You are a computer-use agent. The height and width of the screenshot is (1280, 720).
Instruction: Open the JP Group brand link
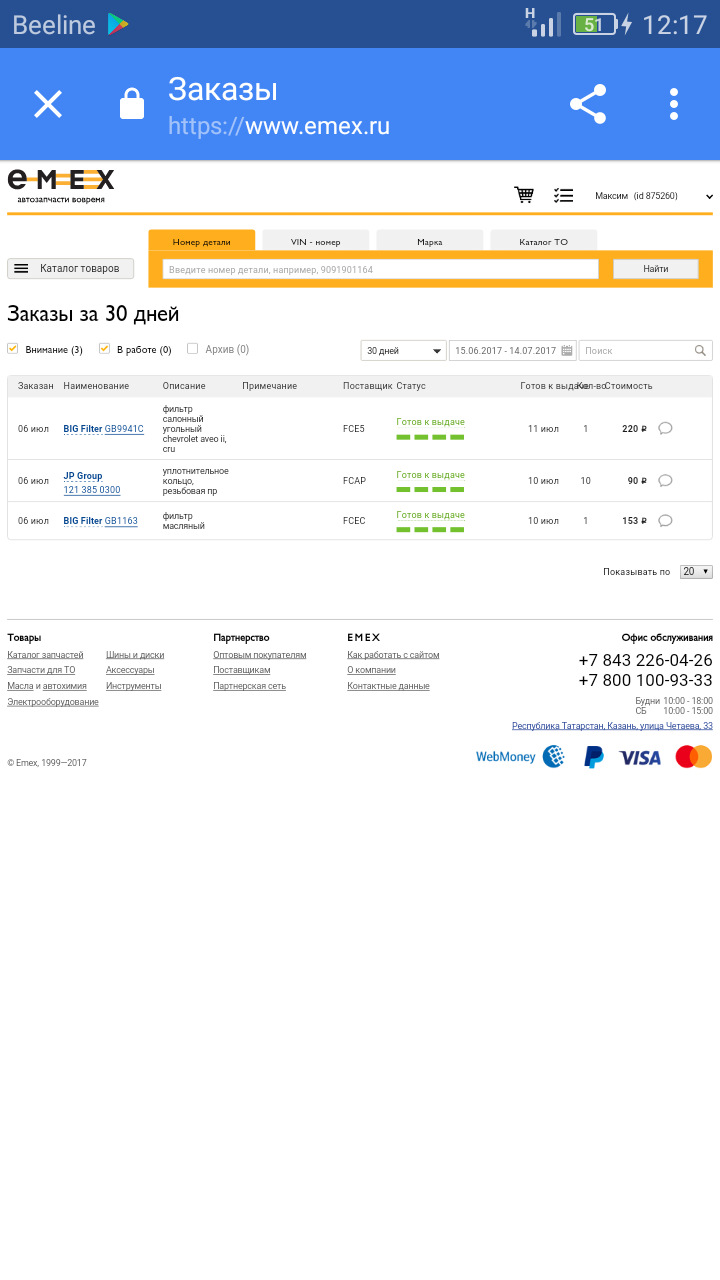click(83, 476)
